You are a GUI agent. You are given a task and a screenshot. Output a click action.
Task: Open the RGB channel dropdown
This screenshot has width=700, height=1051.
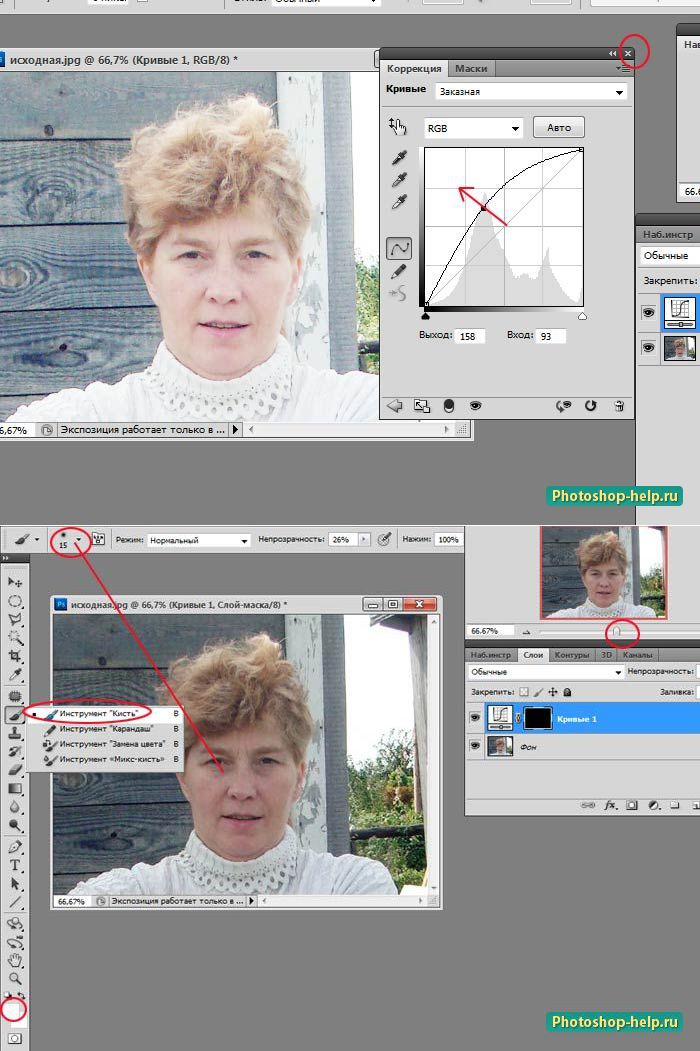[x=473, y=128]
